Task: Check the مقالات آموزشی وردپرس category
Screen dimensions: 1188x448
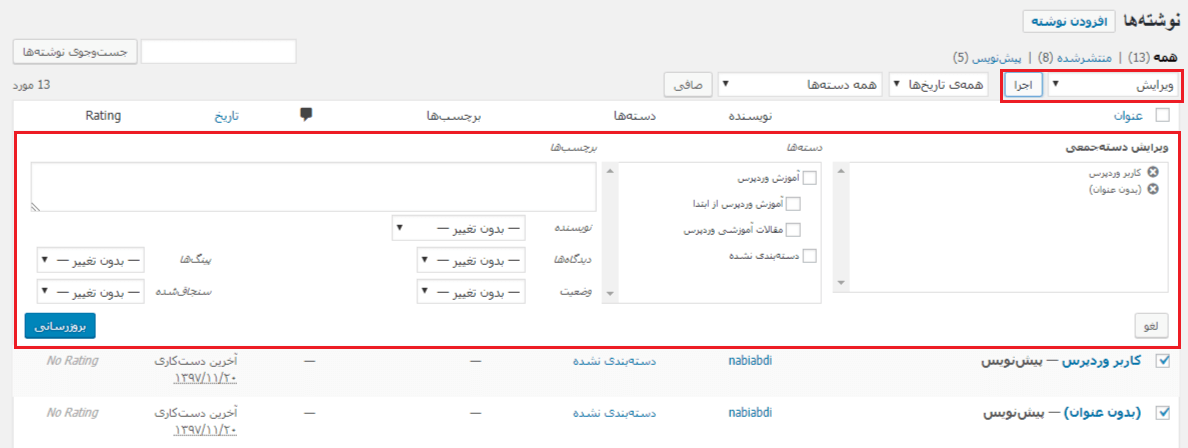Action: click(x=793, y=230)
